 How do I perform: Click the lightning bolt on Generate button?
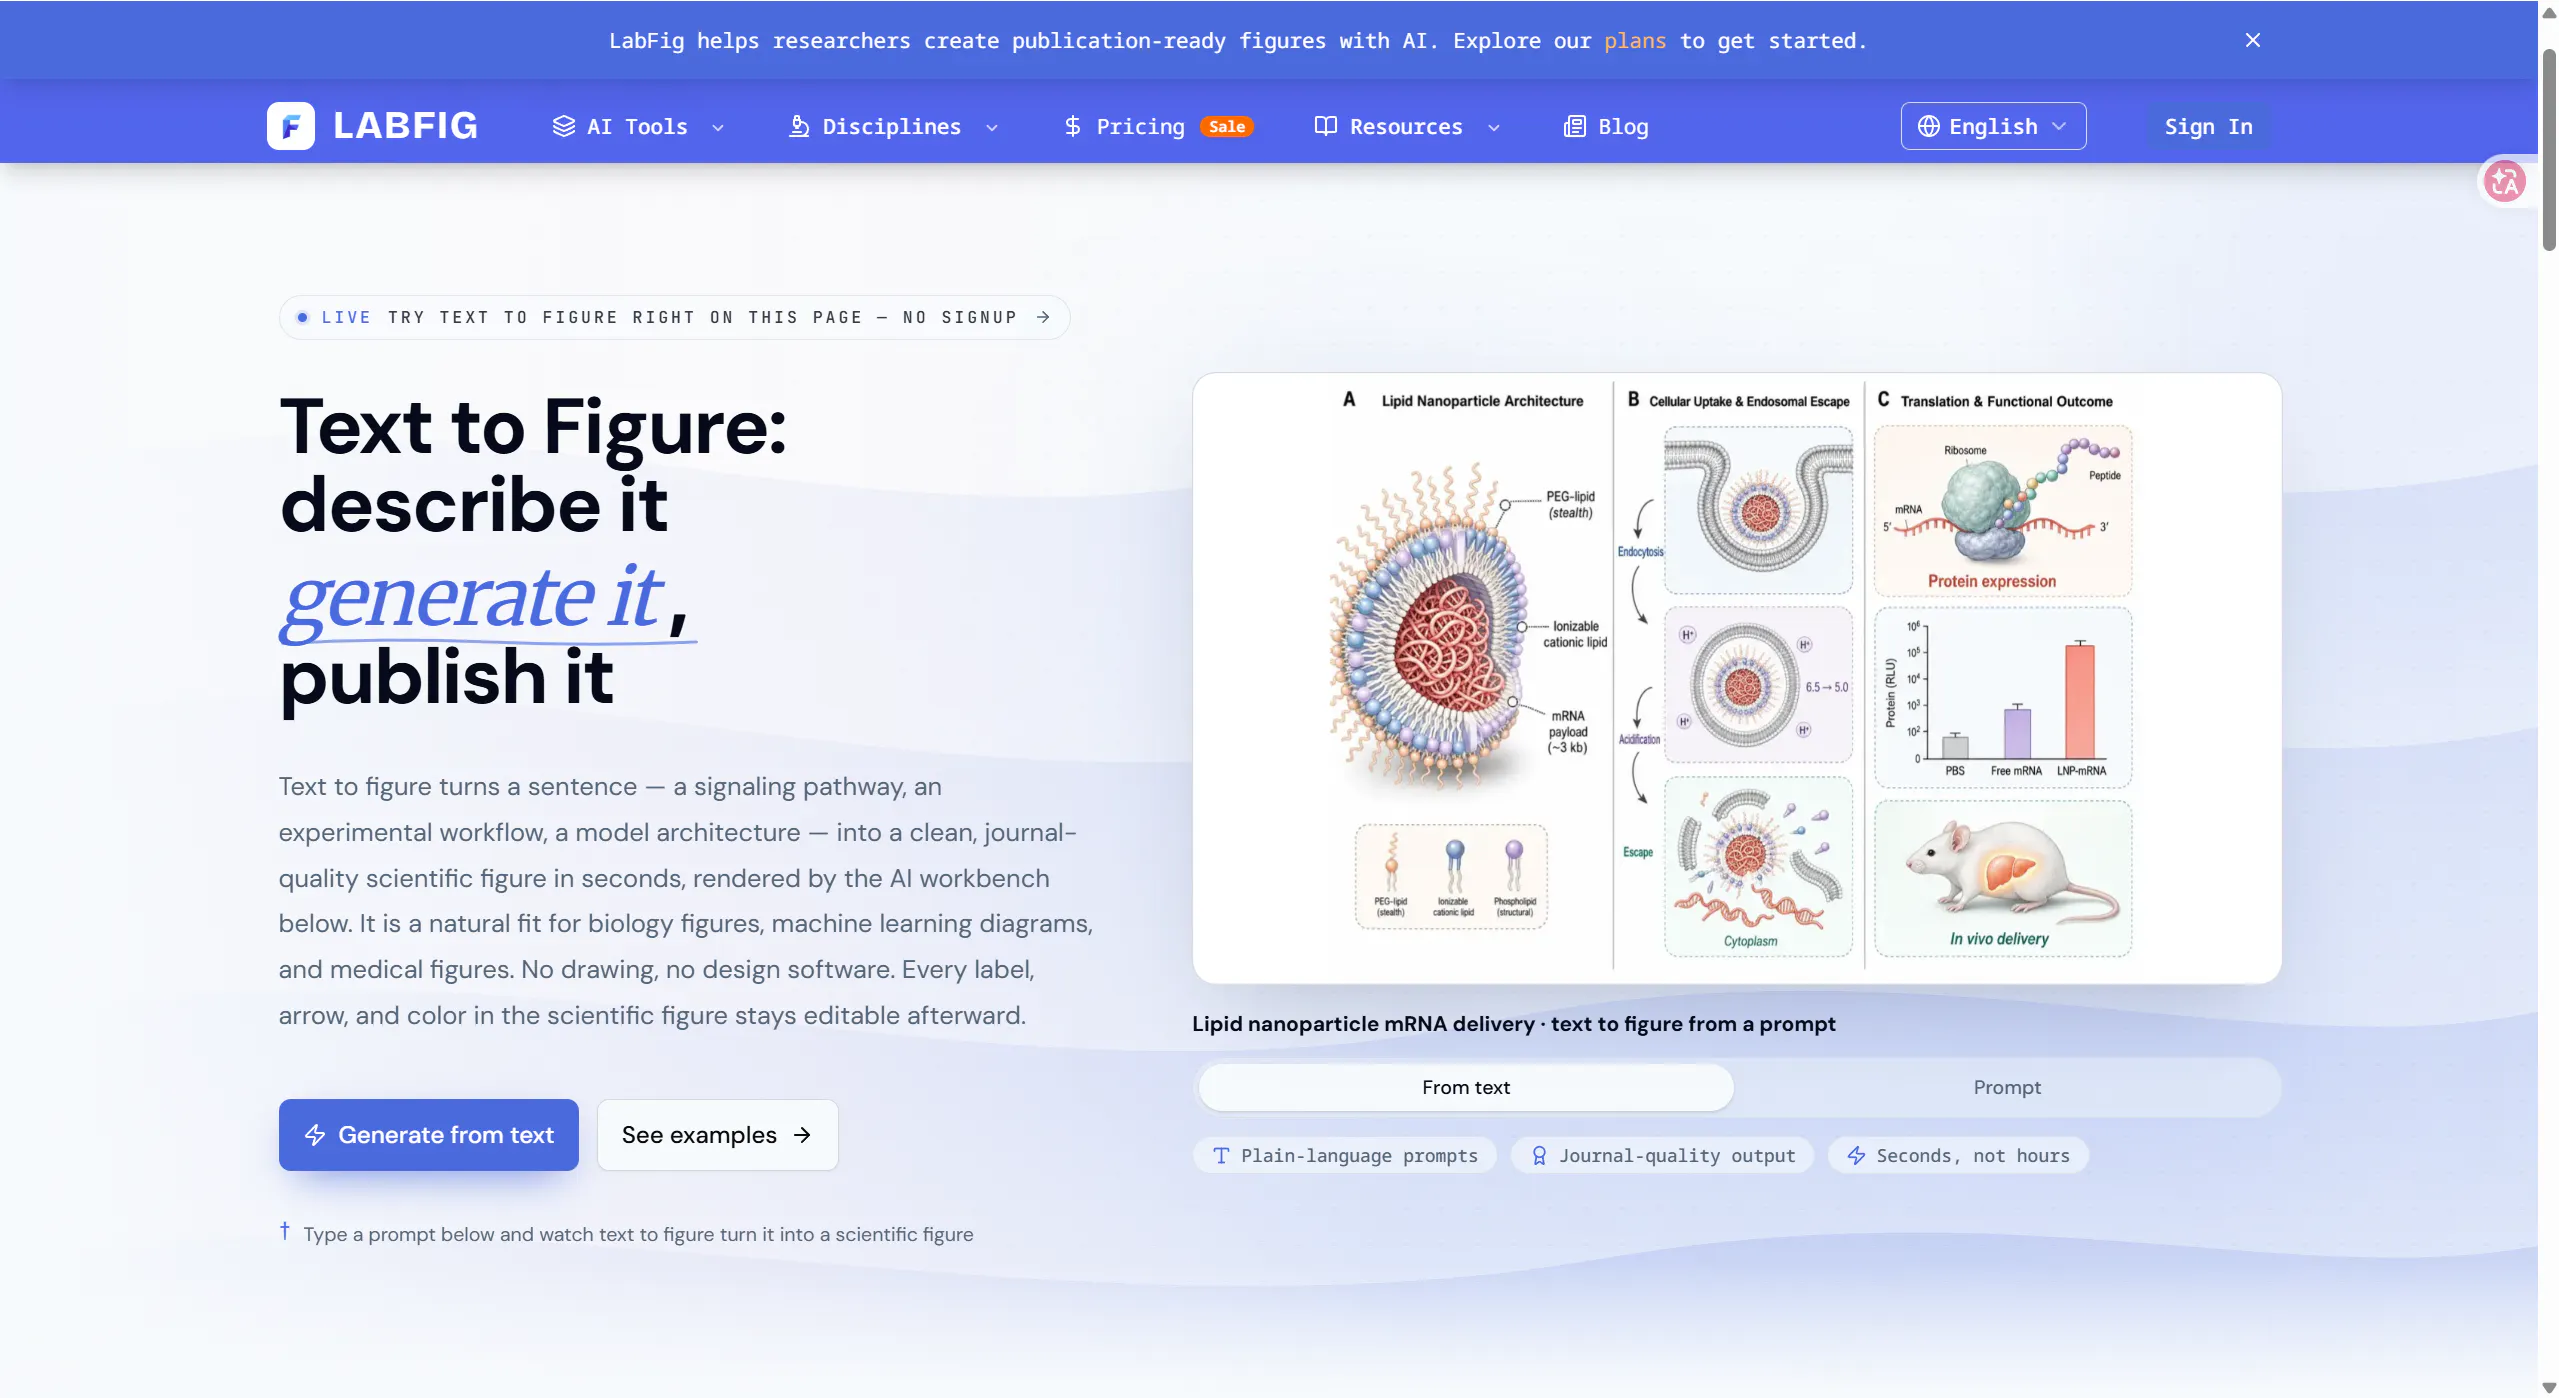click(x=315, y=1135)
